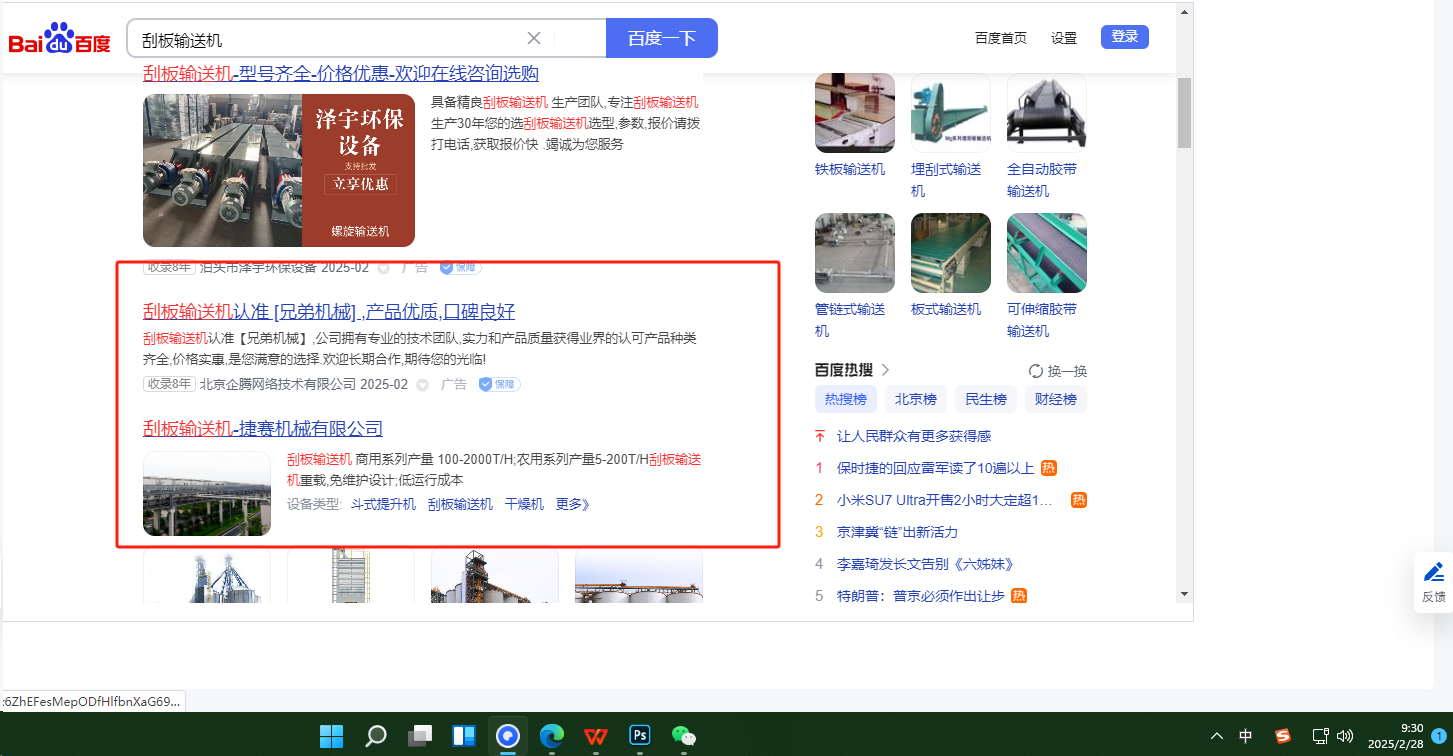Click the 百度一下 search button
The width and height of the screenshot is (1453, 756).
tap(662, 38)
